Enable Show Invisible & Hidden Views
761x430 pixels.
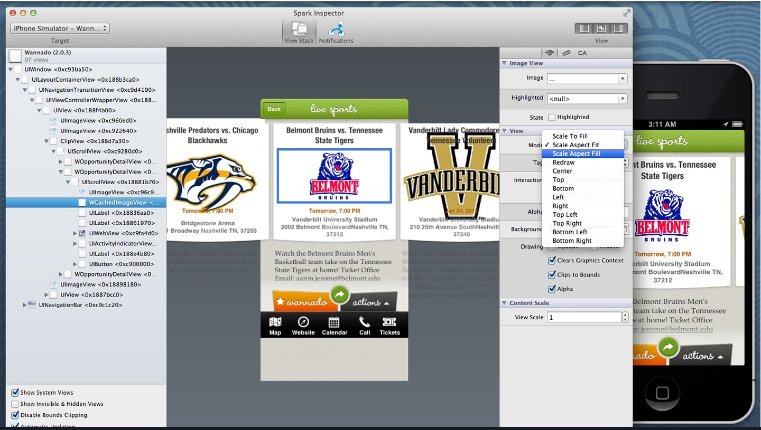[15, 404]
